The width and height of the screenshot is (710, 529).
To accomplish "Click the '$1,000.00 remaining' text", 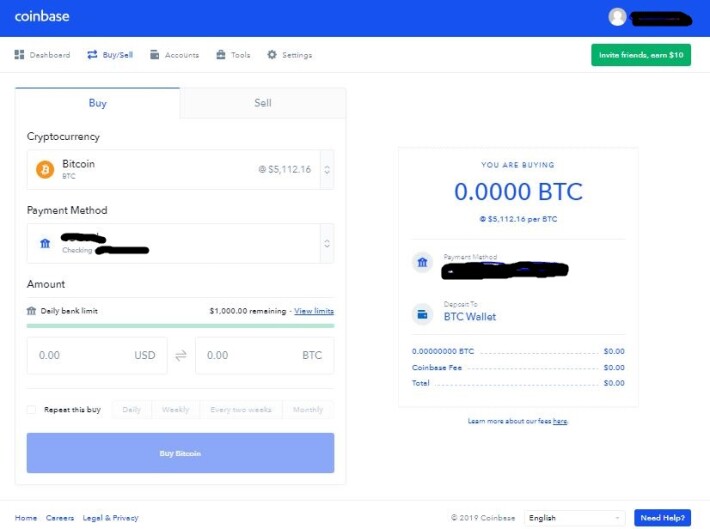I will [x=248, y=311].
